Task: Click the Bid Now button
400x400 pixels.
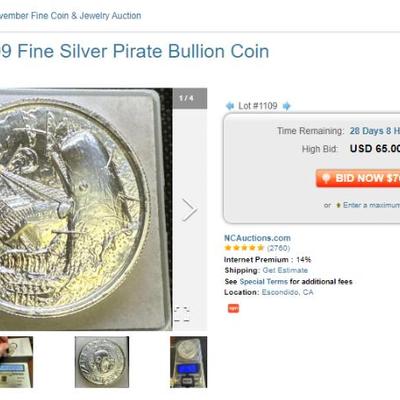Action: pos(358,178)
